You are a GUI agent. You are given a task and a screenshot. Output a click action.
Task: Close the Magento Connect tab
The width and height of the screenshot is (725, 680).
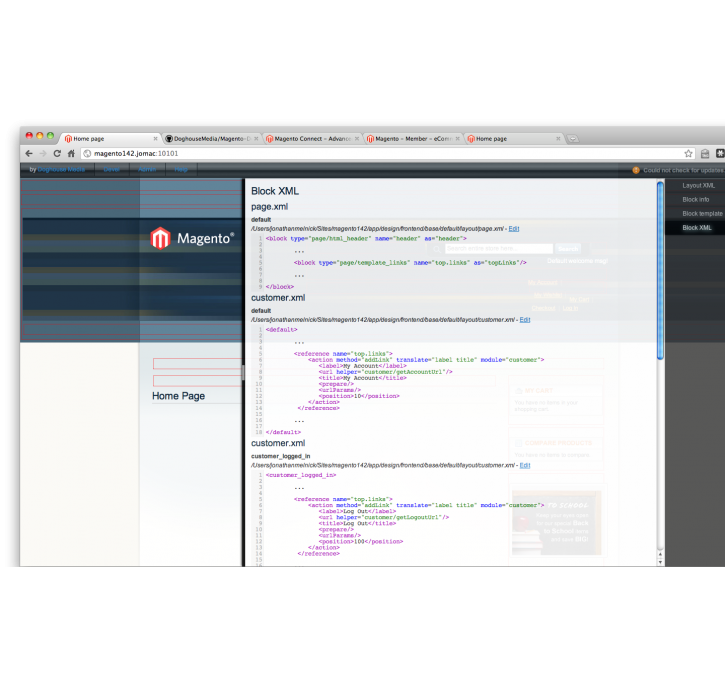(x=357, y=139)
